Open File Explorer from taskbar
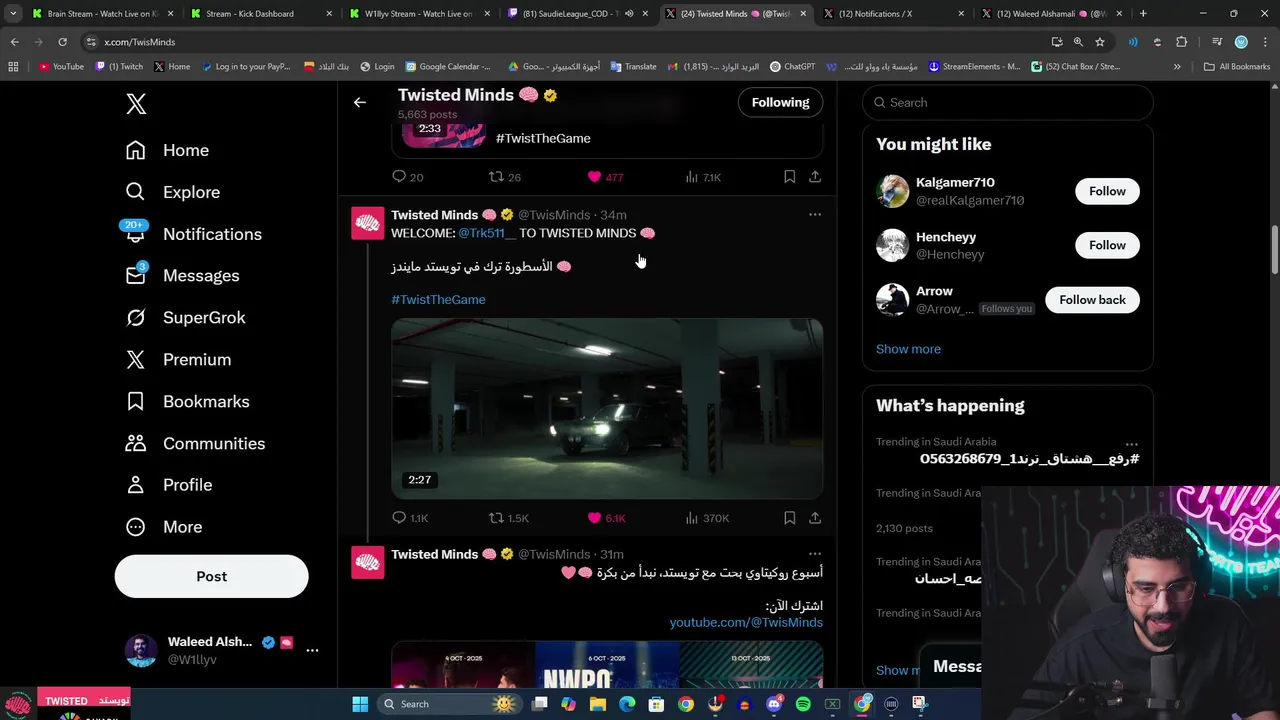Screen dimensions: 1280x720 pos(598,704)
